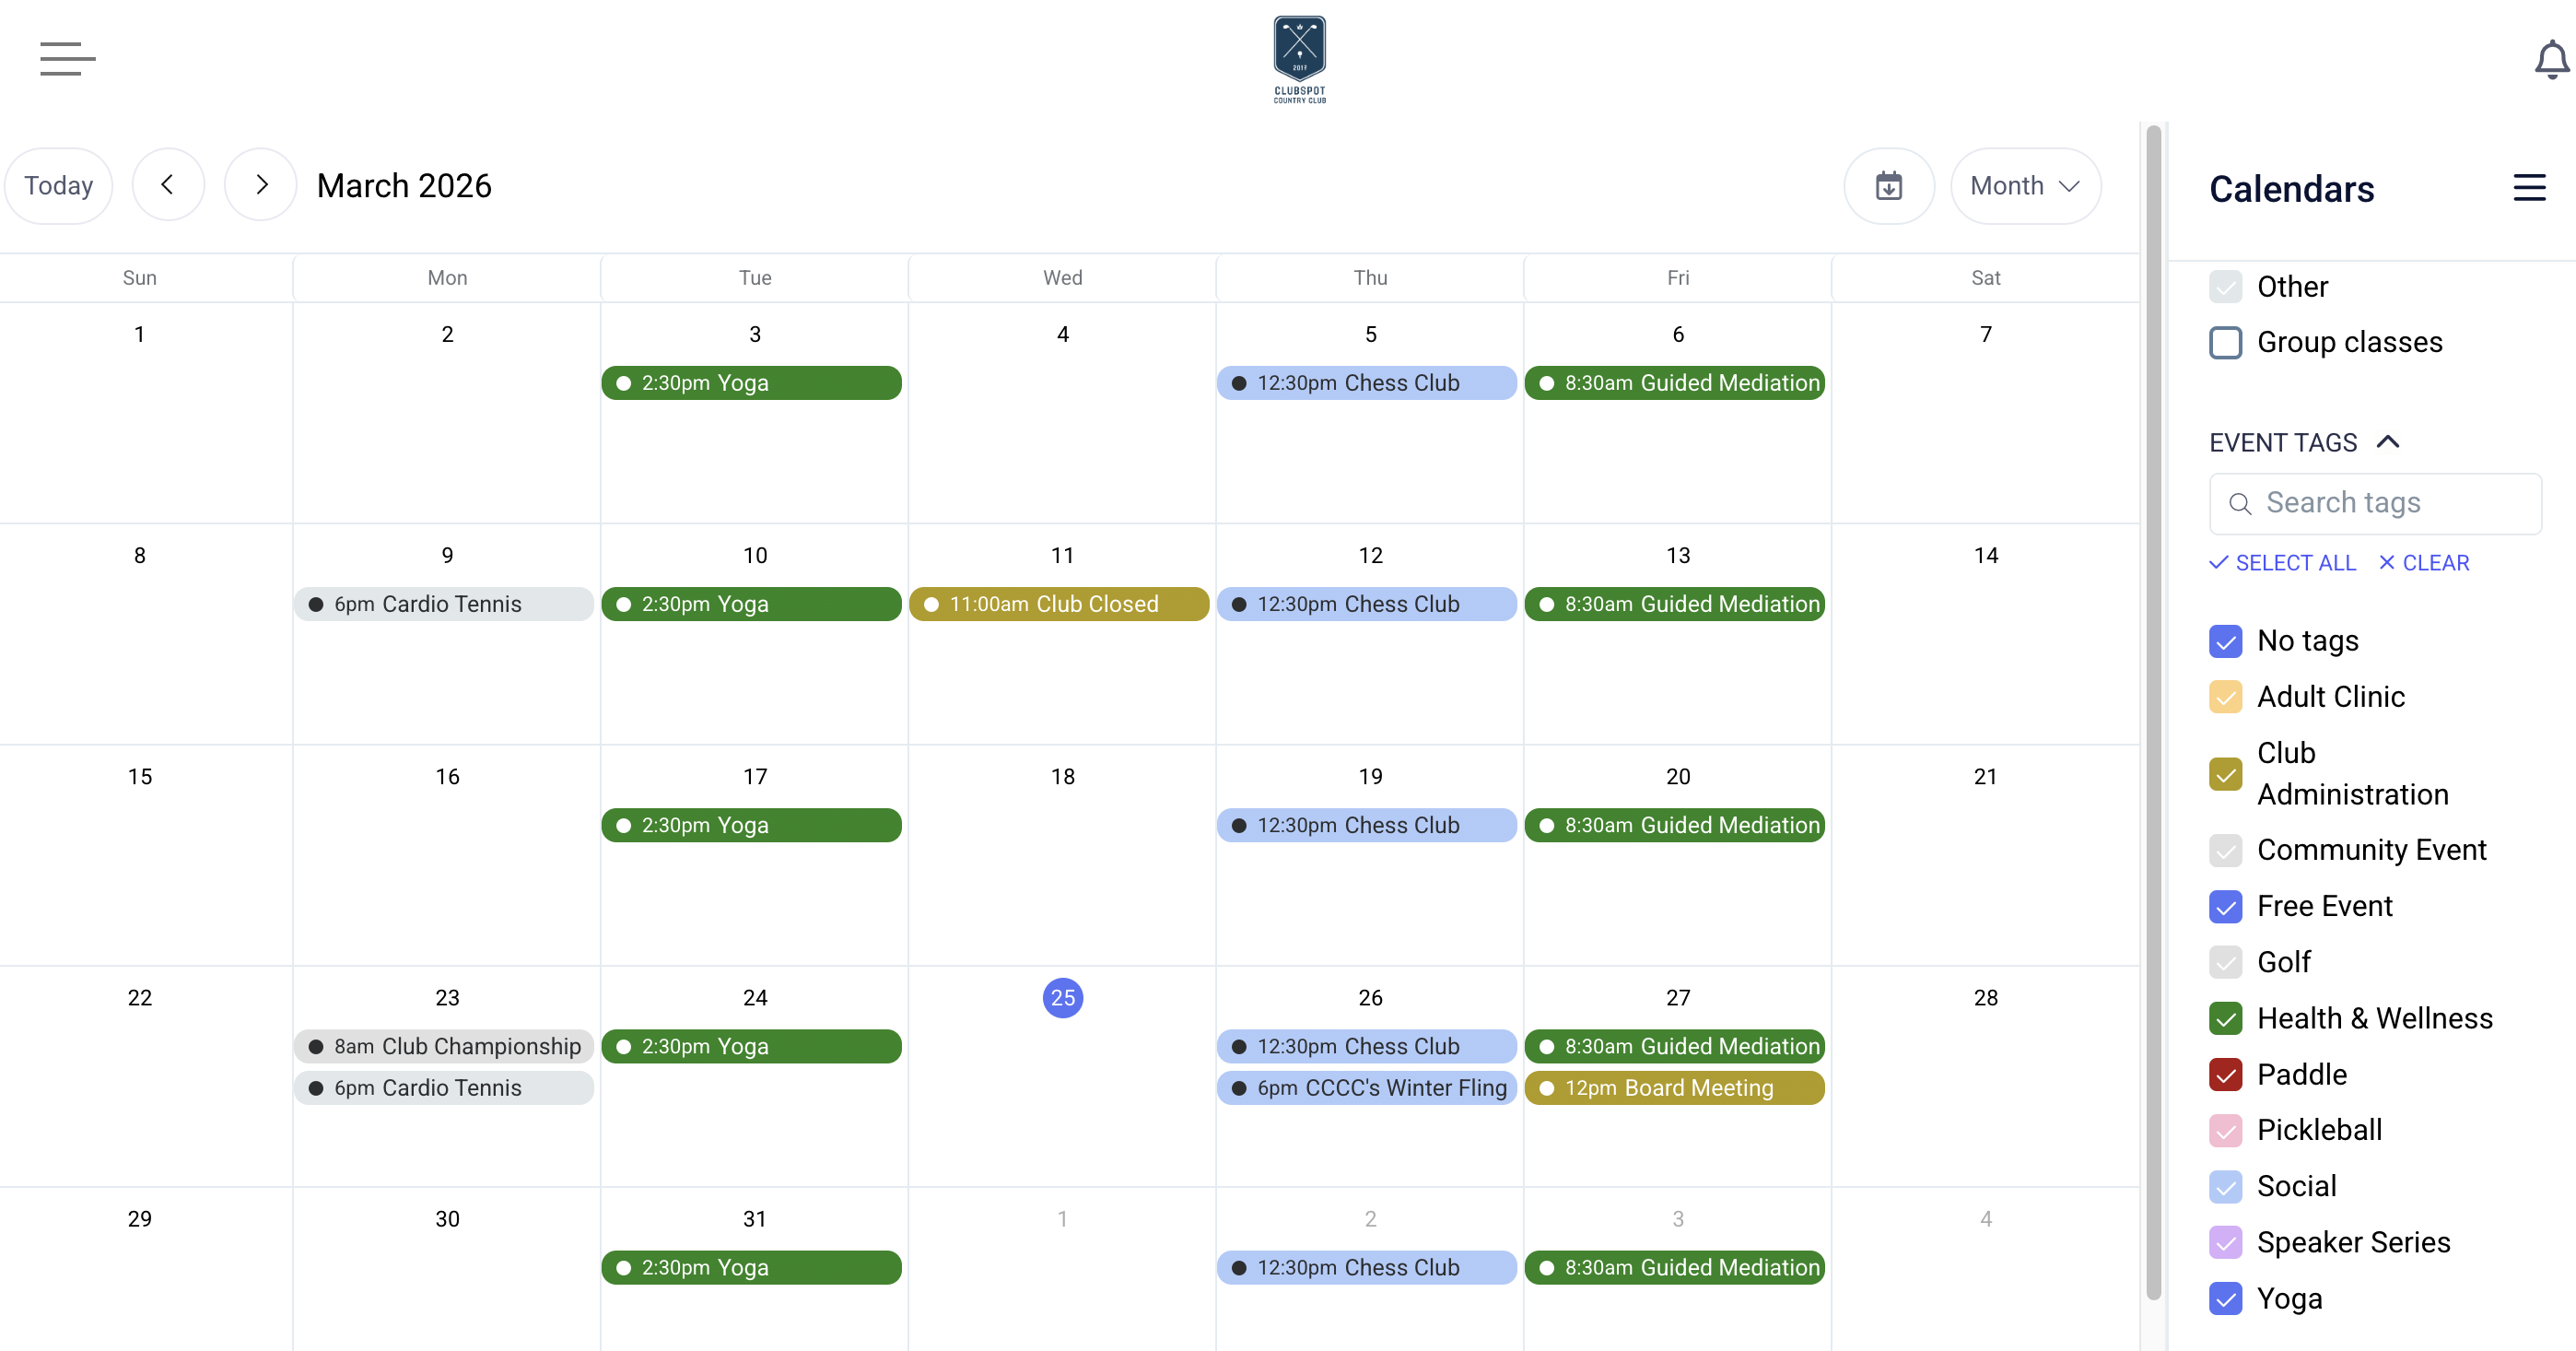2576x1351 pixels.
Task: Click the Clubspot Country Club logo
Action: tap(1299, 59)
